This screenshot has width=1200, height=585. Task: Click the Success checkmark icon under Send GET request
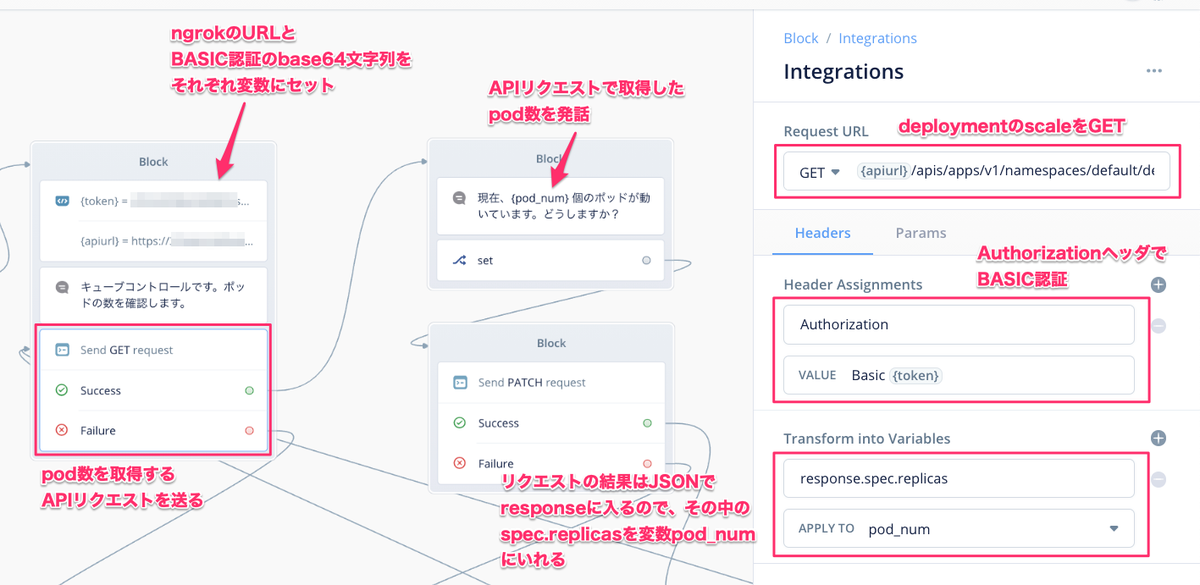tap(62, 390)
